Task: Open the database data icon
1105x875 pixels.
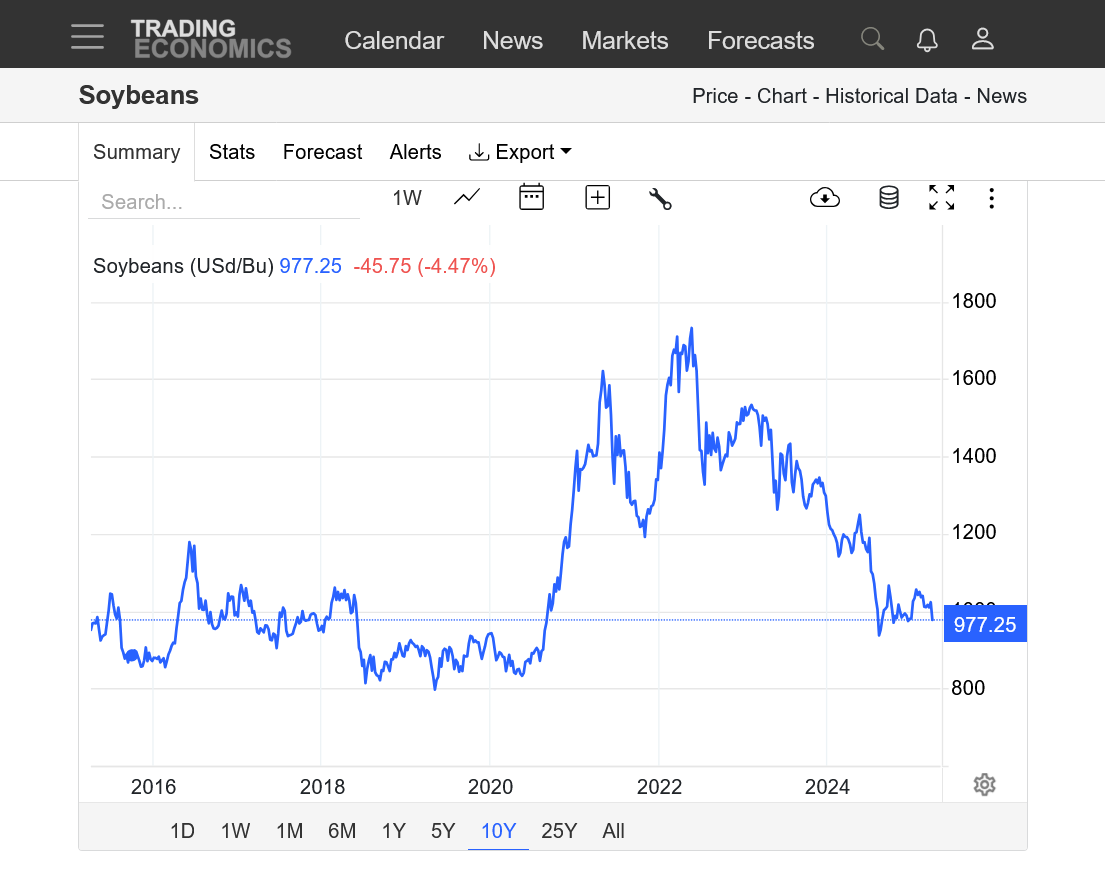Action: point(888,198)
